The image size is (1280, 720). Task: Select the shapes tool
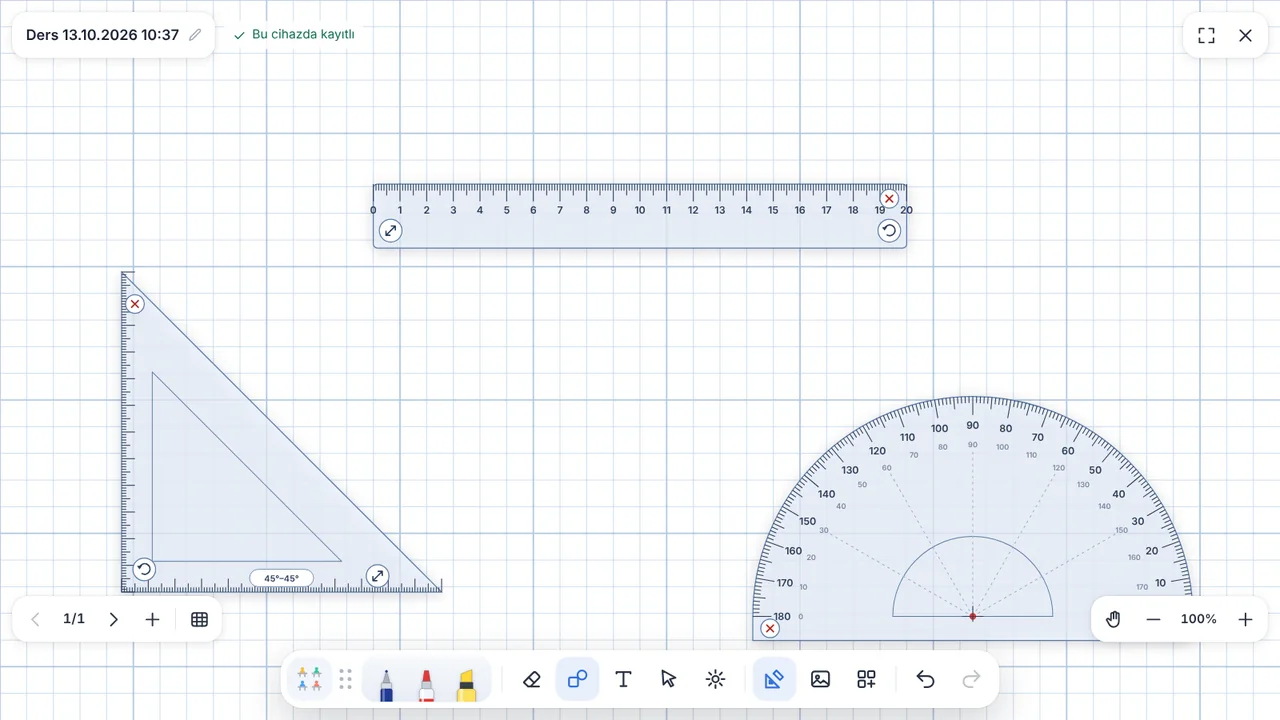point(577,680)
